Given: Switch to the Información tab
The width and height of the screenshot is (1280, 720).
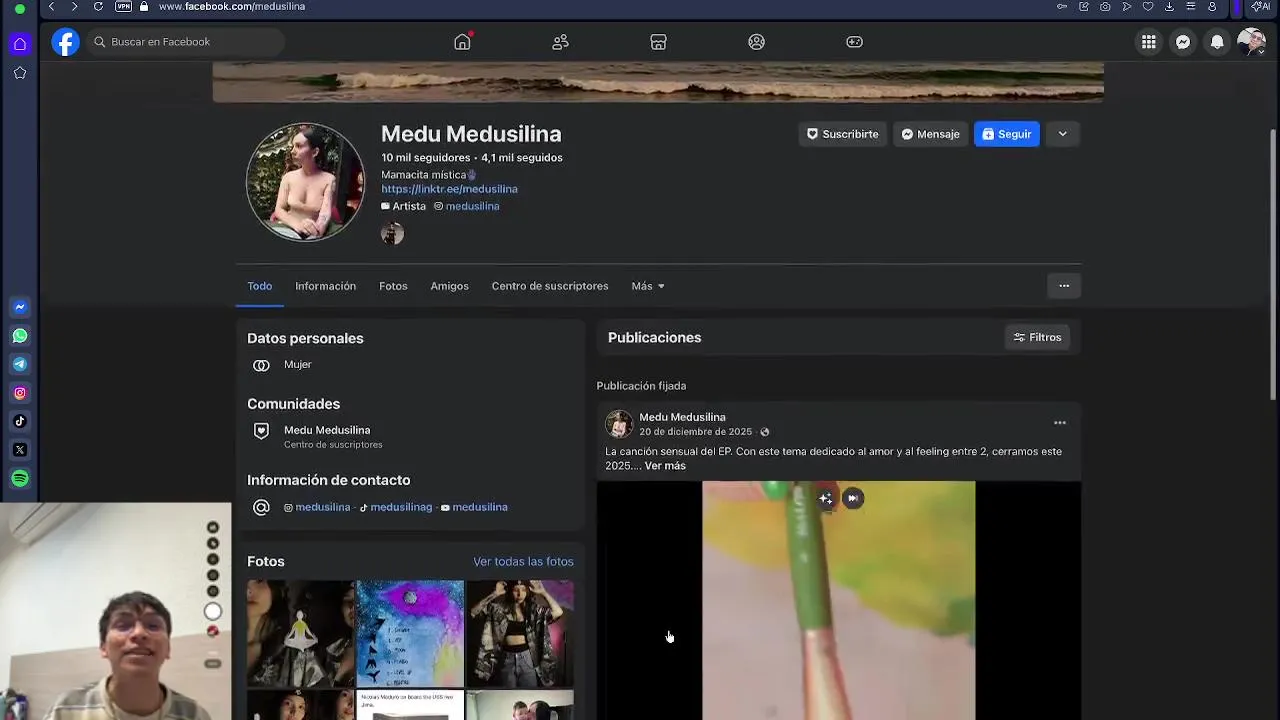Looking at the screenshot, I should 325,286.
